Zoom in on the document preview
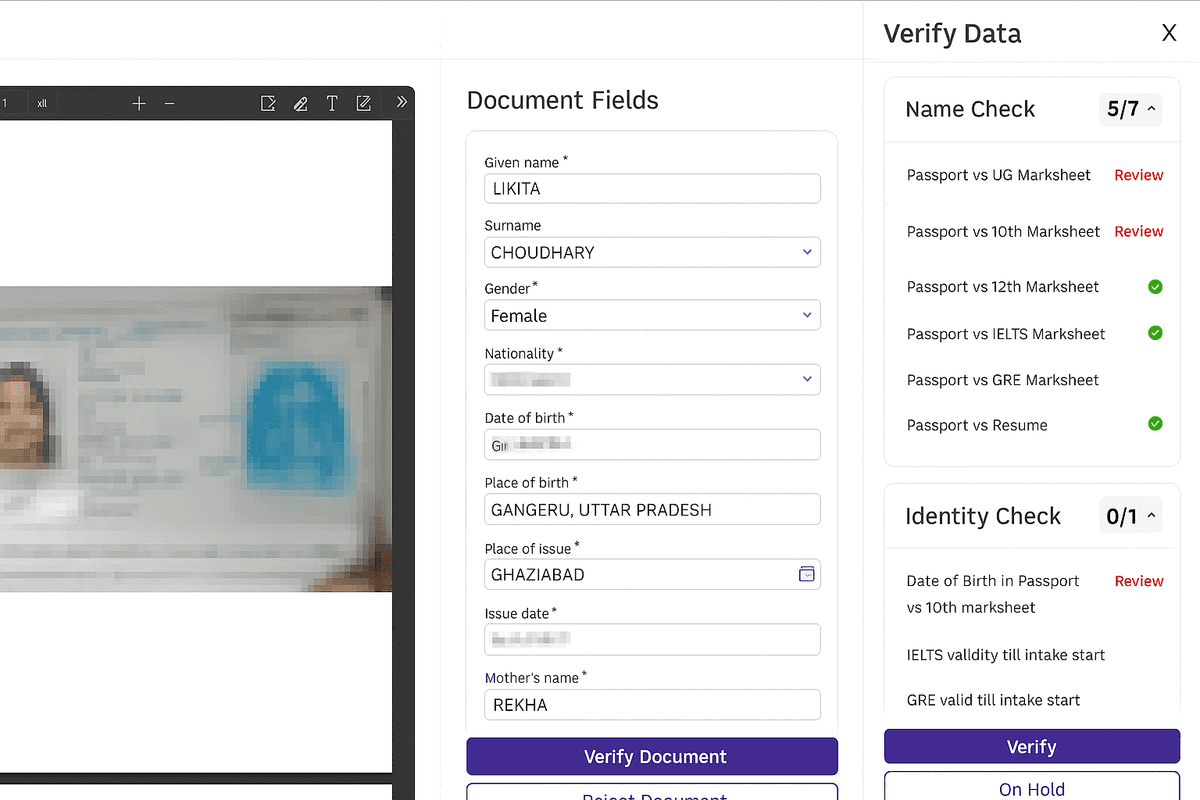 [138, 102]
